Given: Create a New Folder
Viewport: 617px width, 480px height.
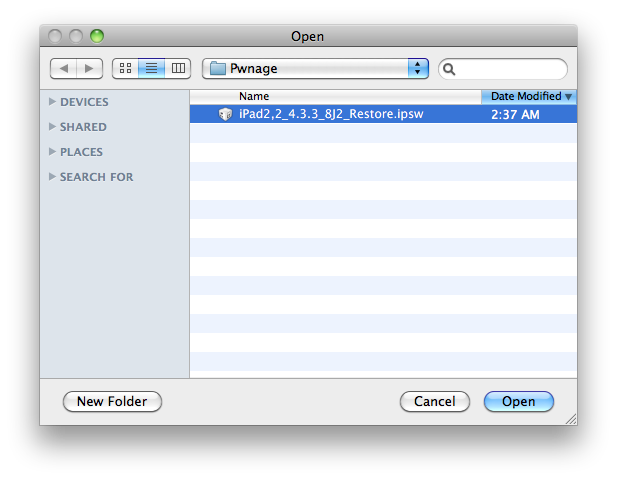Looking at the screenshot, I should click(112, 401).
